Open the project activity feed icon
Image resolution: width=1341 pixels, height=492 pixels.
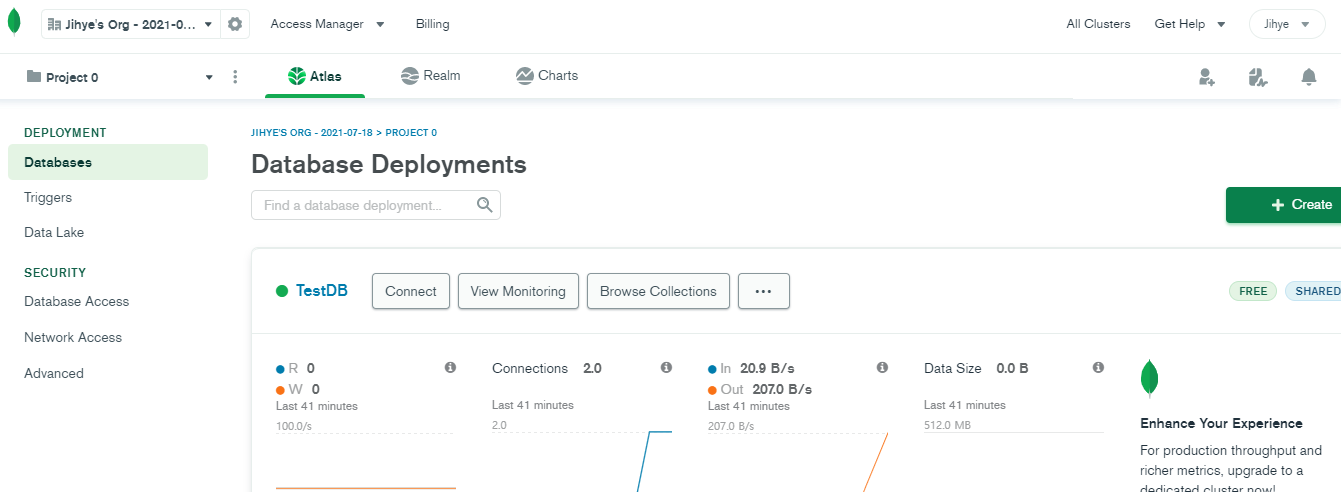1258,77
